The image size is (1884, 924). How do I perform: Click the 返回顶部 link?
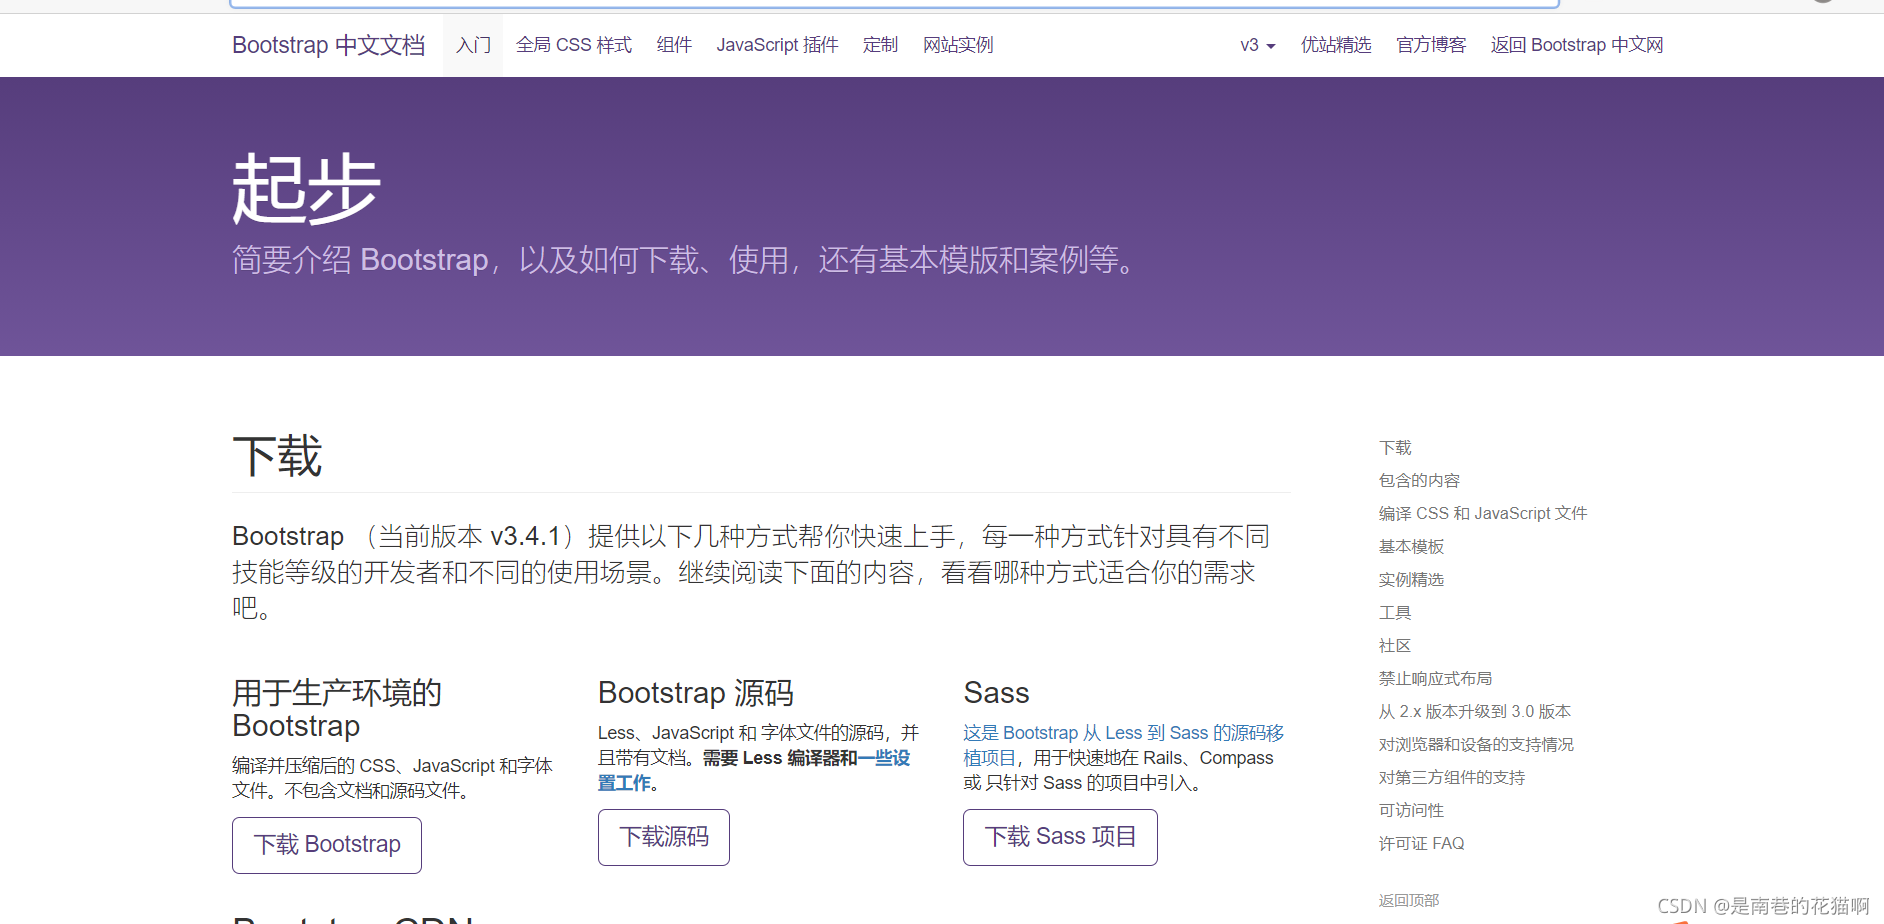1409,901
